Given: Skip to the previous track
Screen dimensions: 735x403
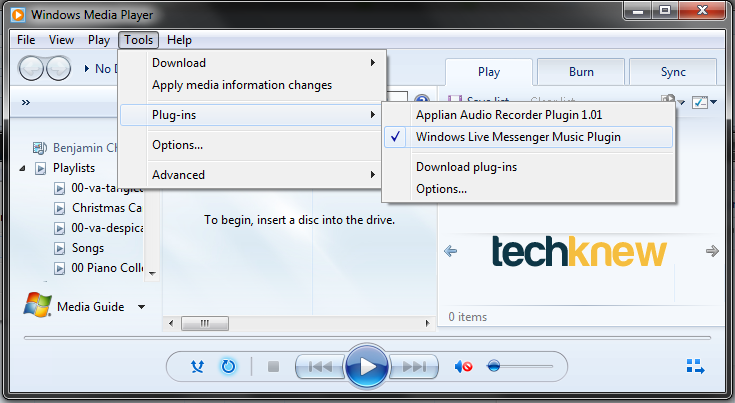Looking at the screenshot, I should coord(320,366).
